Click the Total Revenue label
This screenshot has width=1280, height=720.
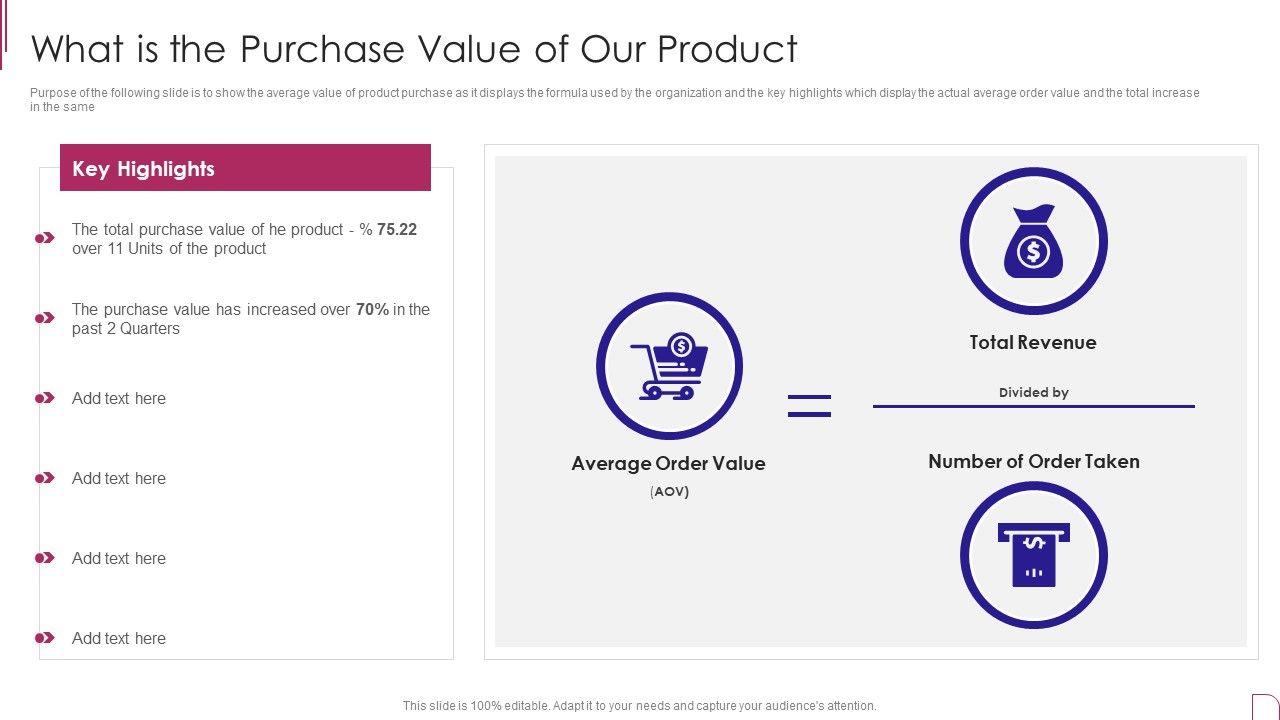click(x=1033, y=342)
